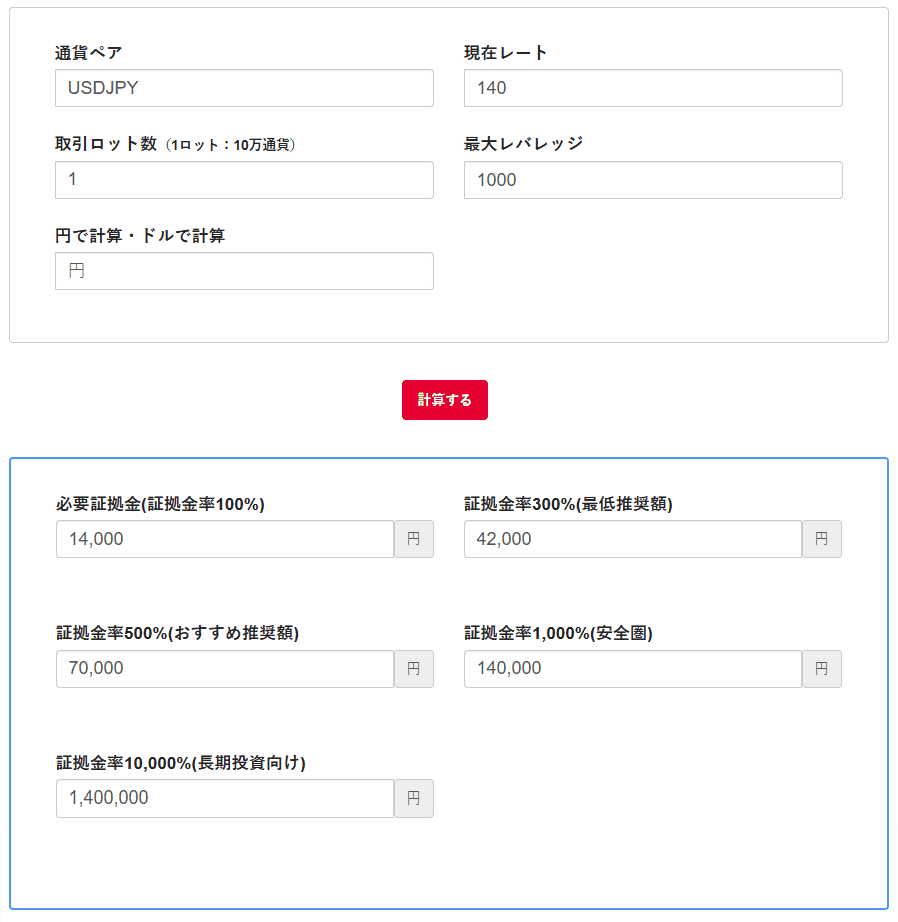Click the 円 unit badge beside 1,400,000
Viewport: 898px width, 922px height.
click(x=414, y=799)
